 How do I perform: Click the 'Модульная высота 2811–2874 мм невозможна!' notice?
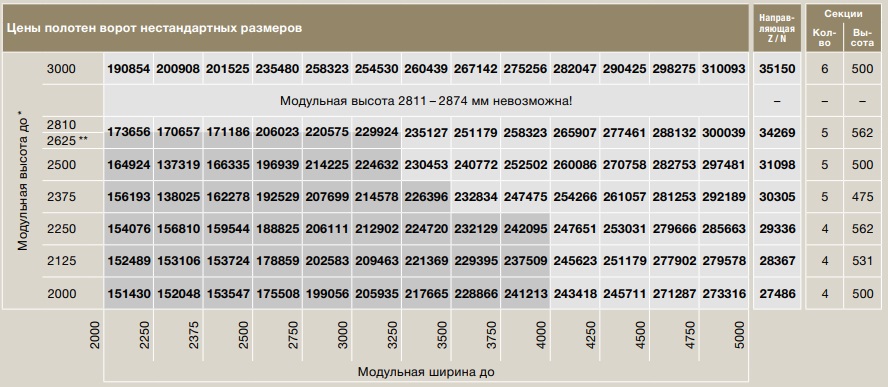(x=425, y=101)
